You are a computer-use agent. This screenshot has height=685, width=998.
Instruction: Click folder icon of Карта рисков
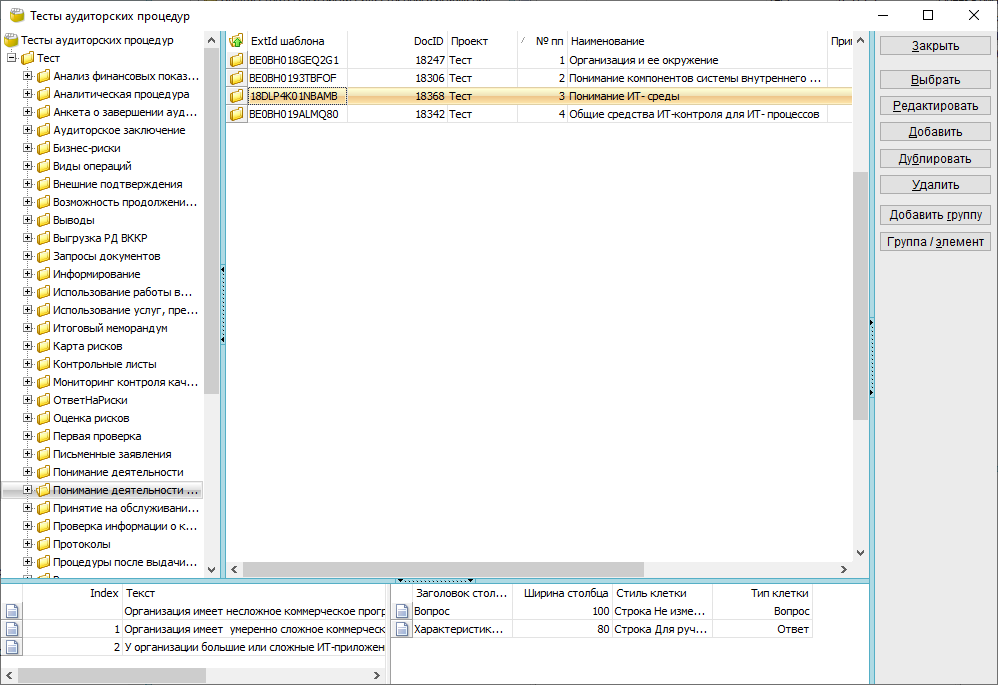[x=43, y=346]
